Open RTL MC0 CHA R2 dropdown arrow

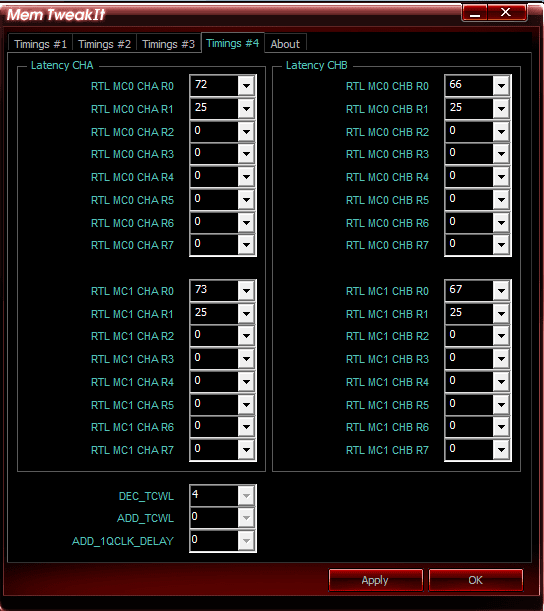click(x=246, y=132)
